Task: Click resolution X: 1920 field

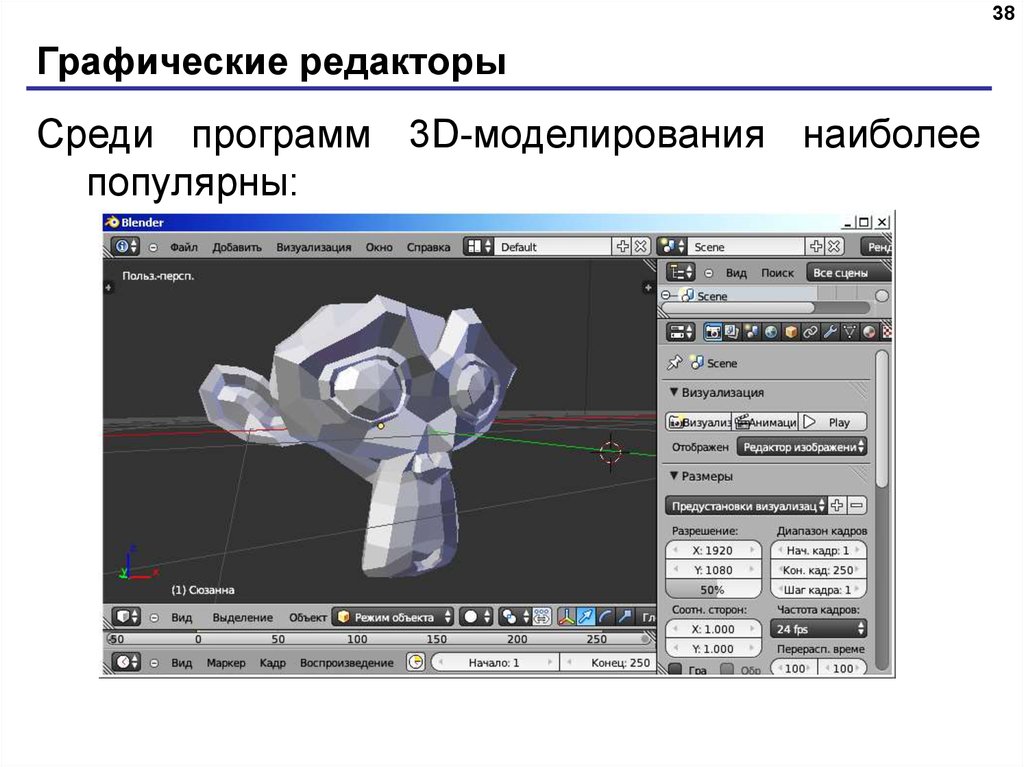Action: coord(713,550)
